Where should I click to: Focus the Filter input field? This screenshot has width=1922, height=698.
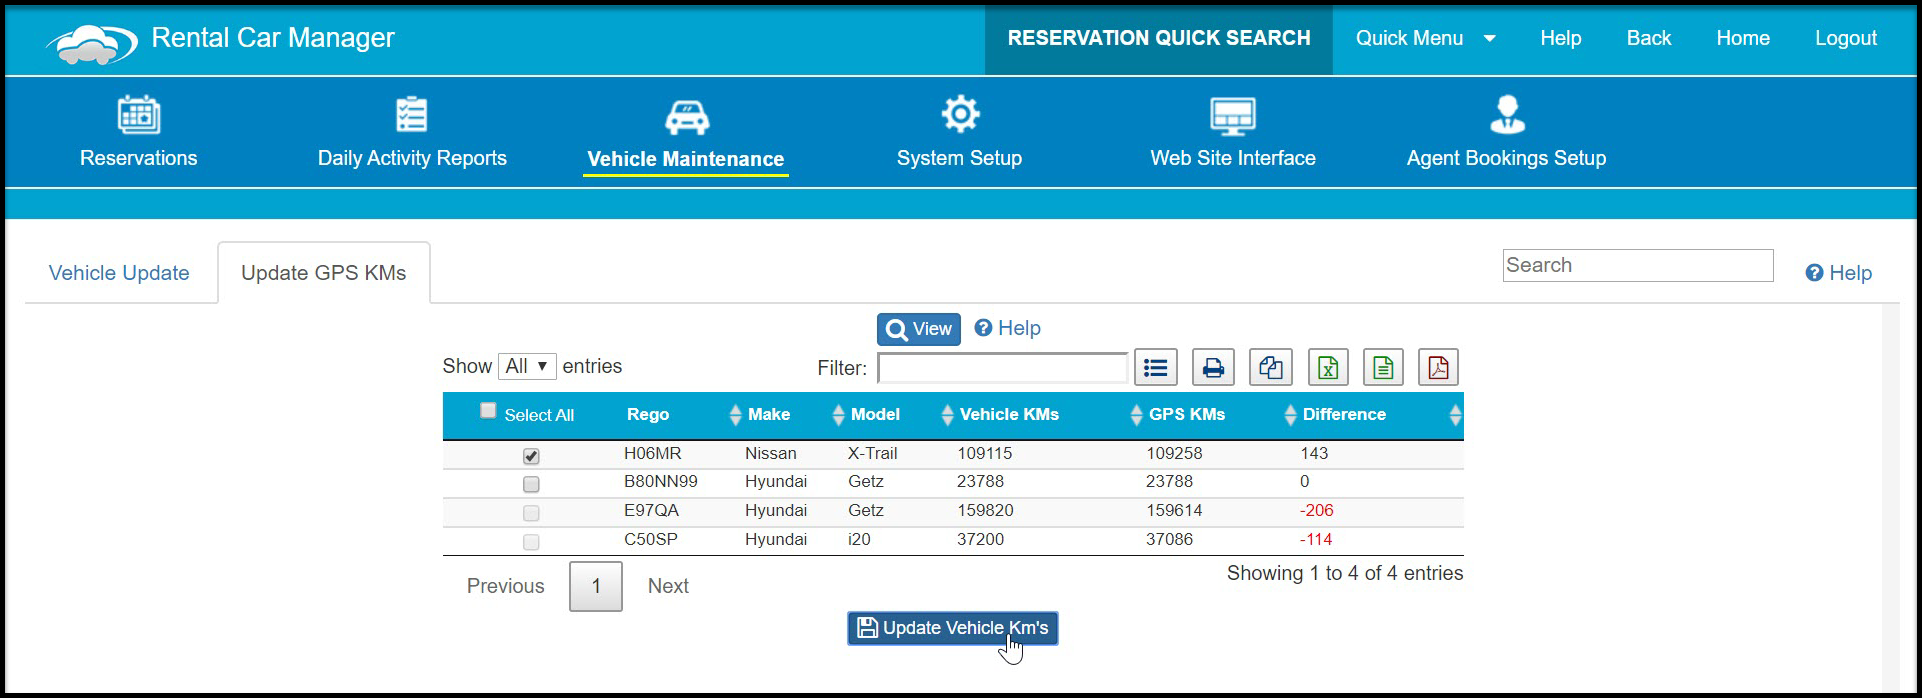[x=1003, y=368]
